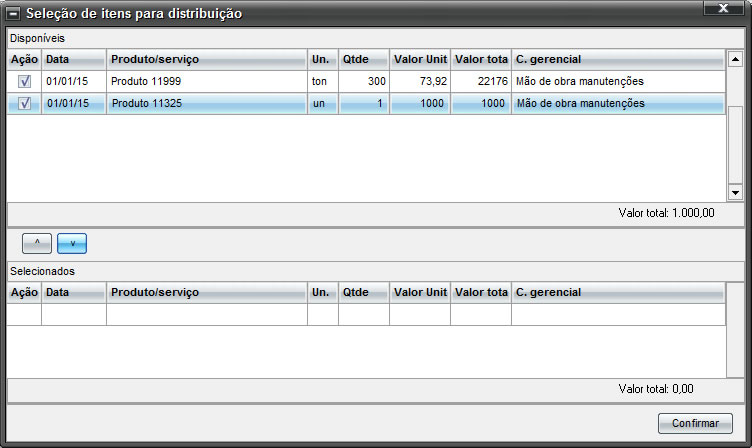Click quantity 1 in Produto 11325 row
Viewport: 752px width, 448px height.
[x=364, y=103]
